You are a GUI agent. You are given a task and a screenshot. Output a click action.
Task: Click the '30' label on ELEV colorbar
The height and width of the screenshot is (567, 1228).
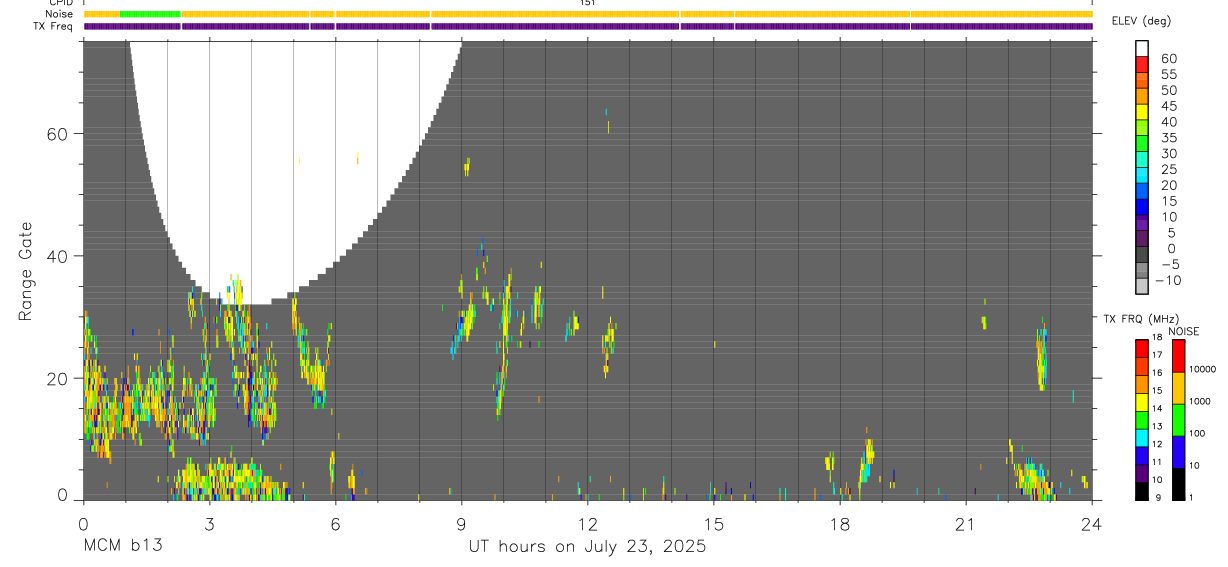pyautogui.click(x=1168, y=154)
